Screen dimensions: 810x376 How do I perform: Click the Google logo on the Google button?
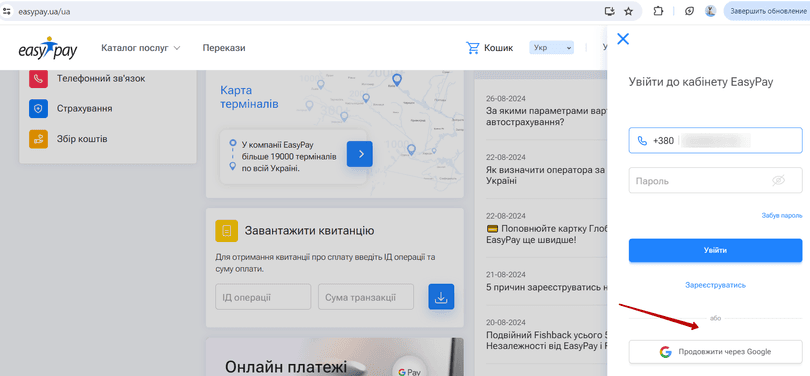pos(665,352)
